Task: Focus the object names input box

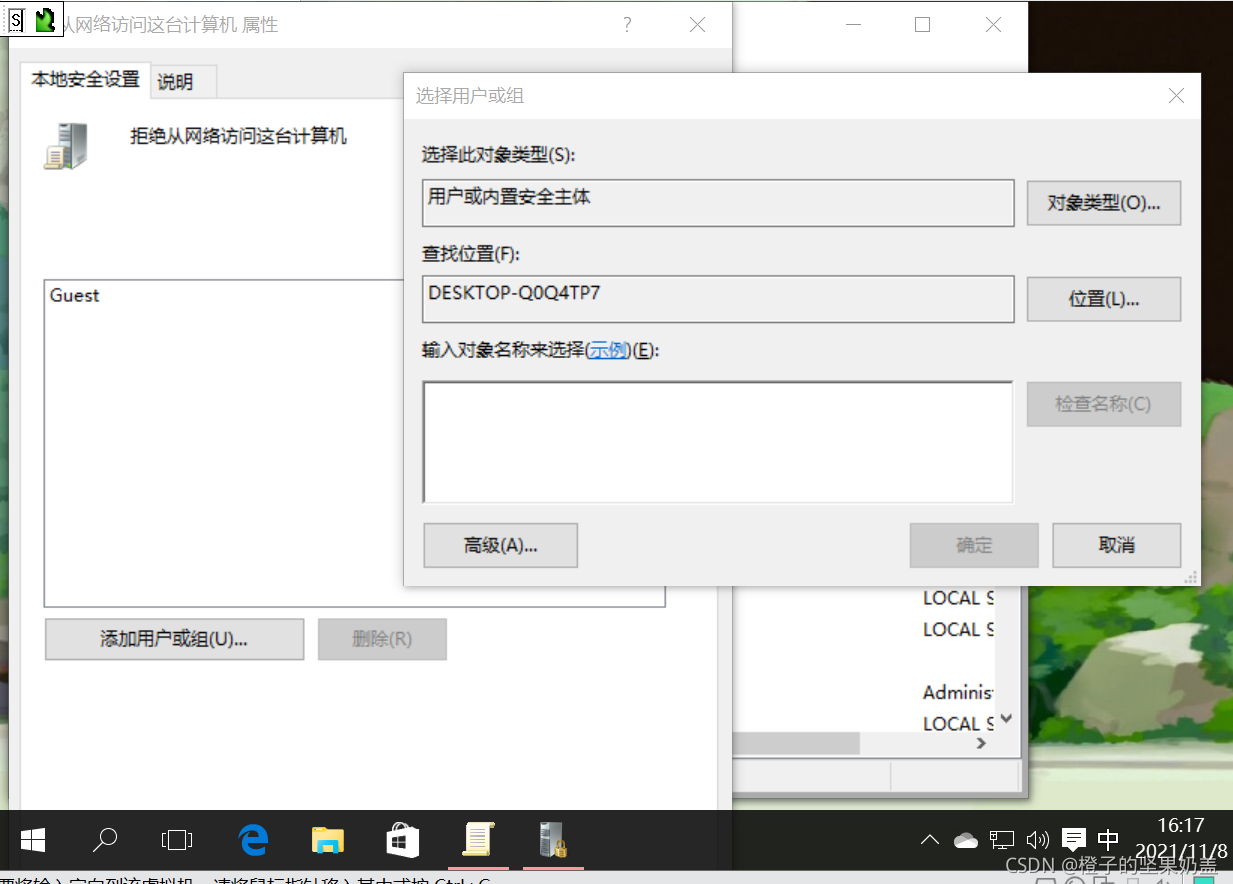Action: coord(718,441)
